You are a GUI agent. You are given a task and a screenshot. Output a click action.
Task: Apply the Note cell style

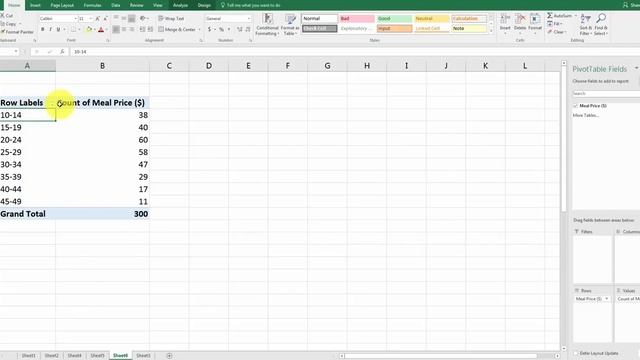pos(469,29)
